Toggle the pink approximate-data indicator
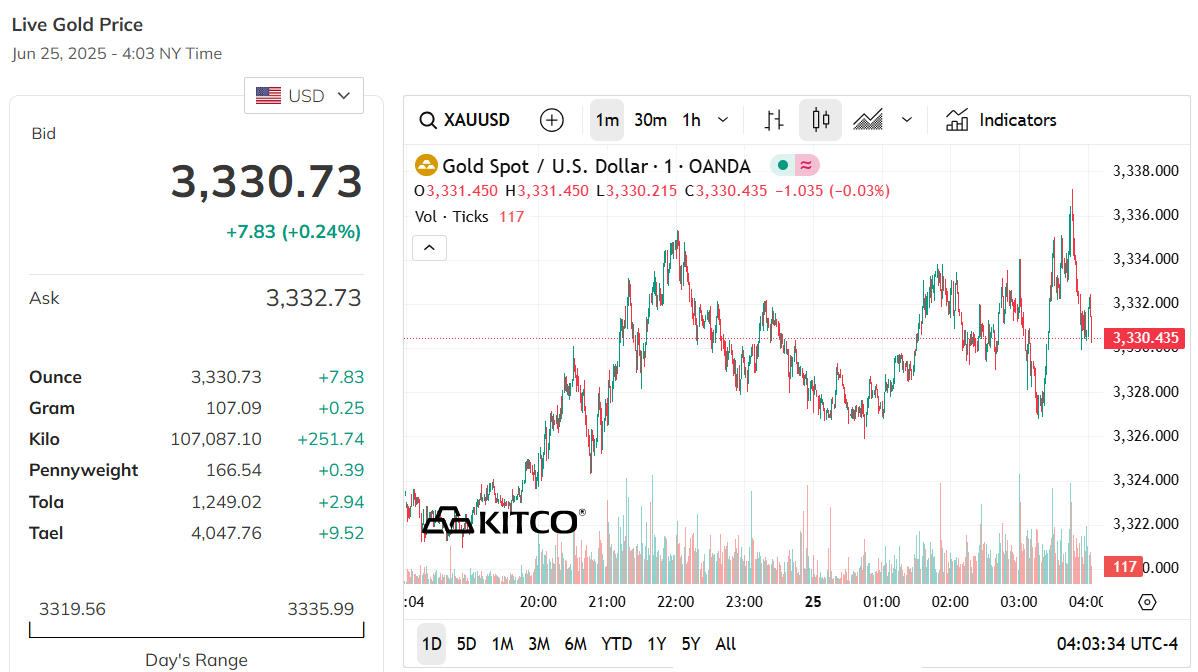Viewport: 1198px width, 672px height. tap(806, 165)
